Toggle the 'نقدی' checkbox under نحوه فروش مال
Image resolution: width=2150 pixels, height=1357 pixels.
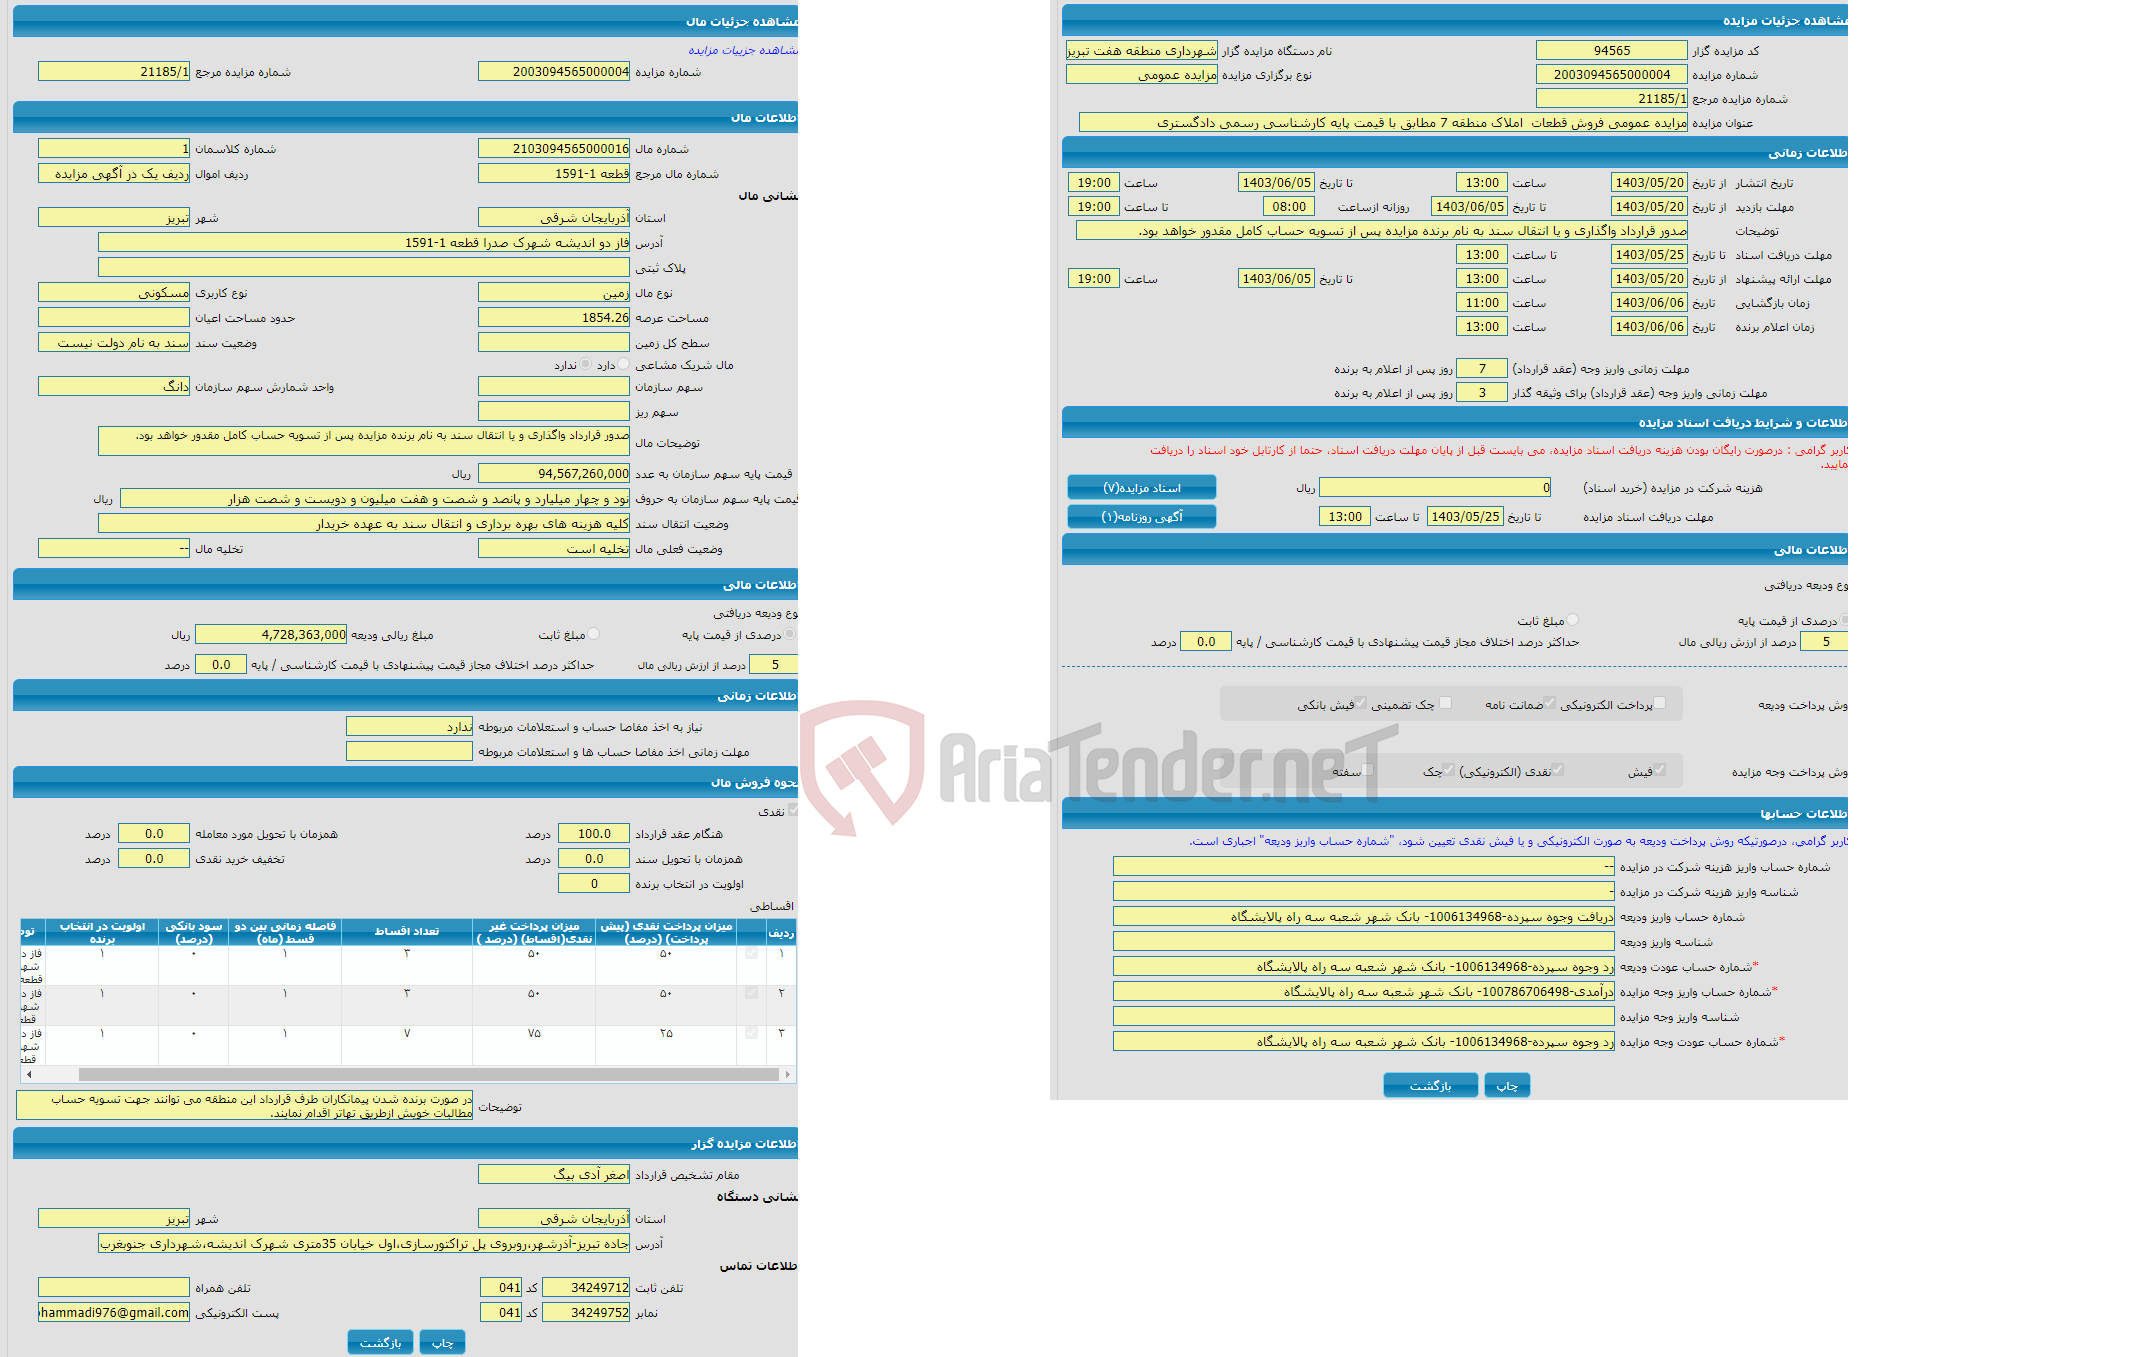coord(793,811)
